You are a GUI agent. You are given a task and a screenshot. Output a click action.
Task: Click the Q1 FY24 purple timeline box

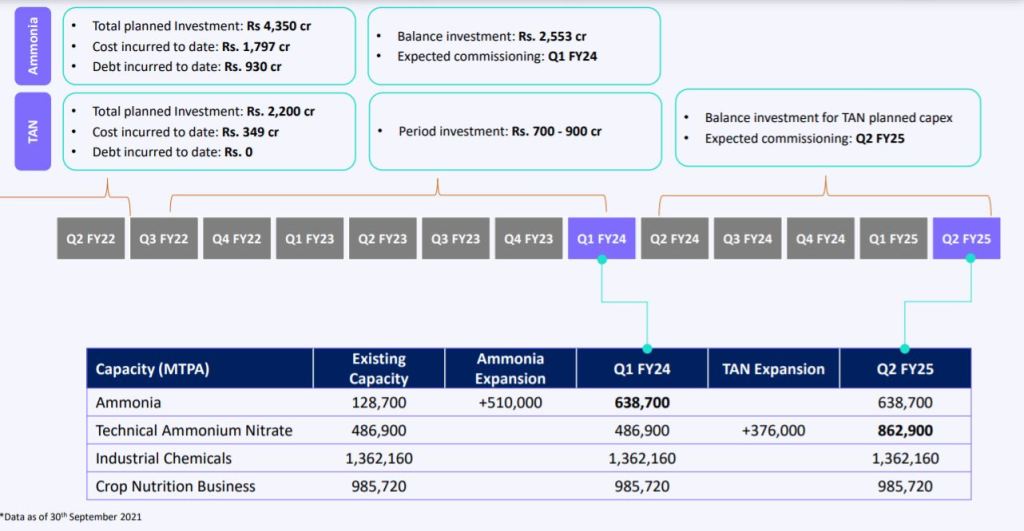(601, 239)
